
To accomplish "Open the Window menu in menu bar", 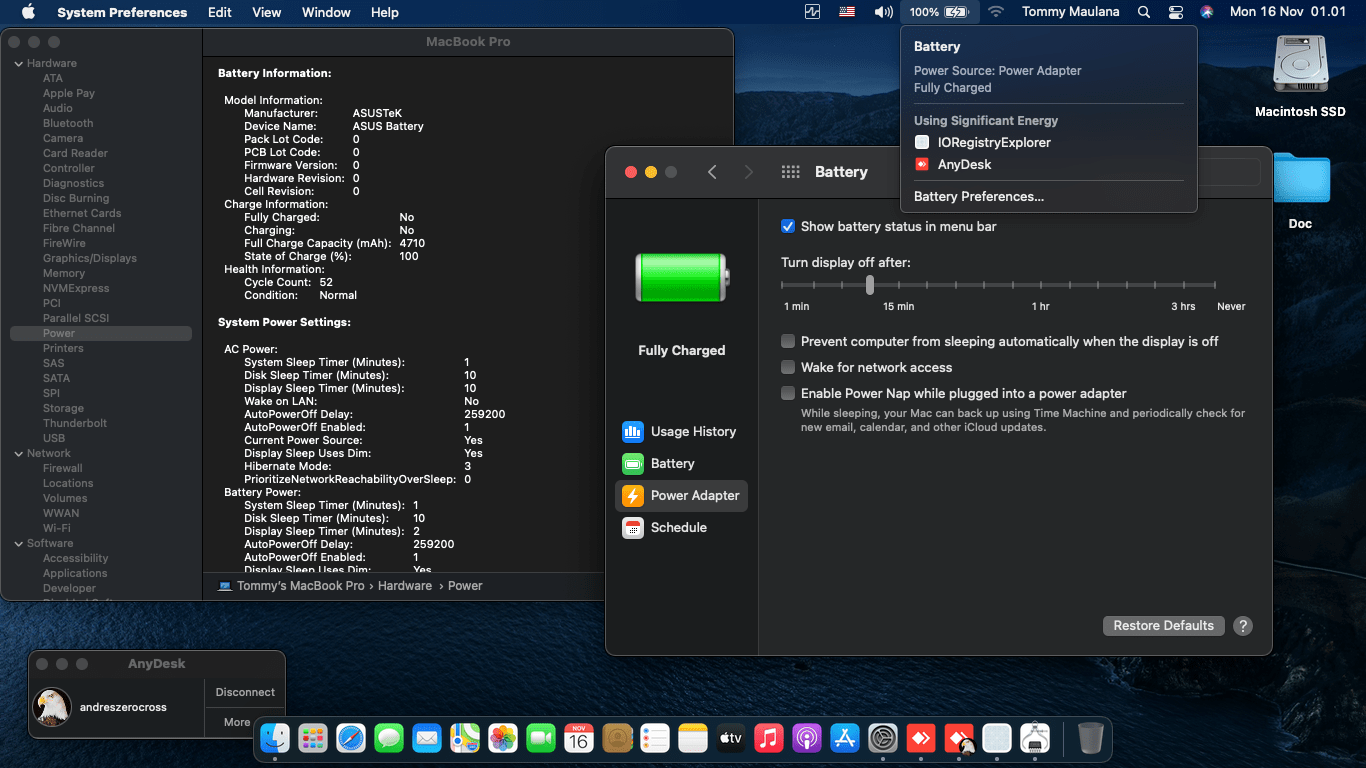I will click(326, 12).
